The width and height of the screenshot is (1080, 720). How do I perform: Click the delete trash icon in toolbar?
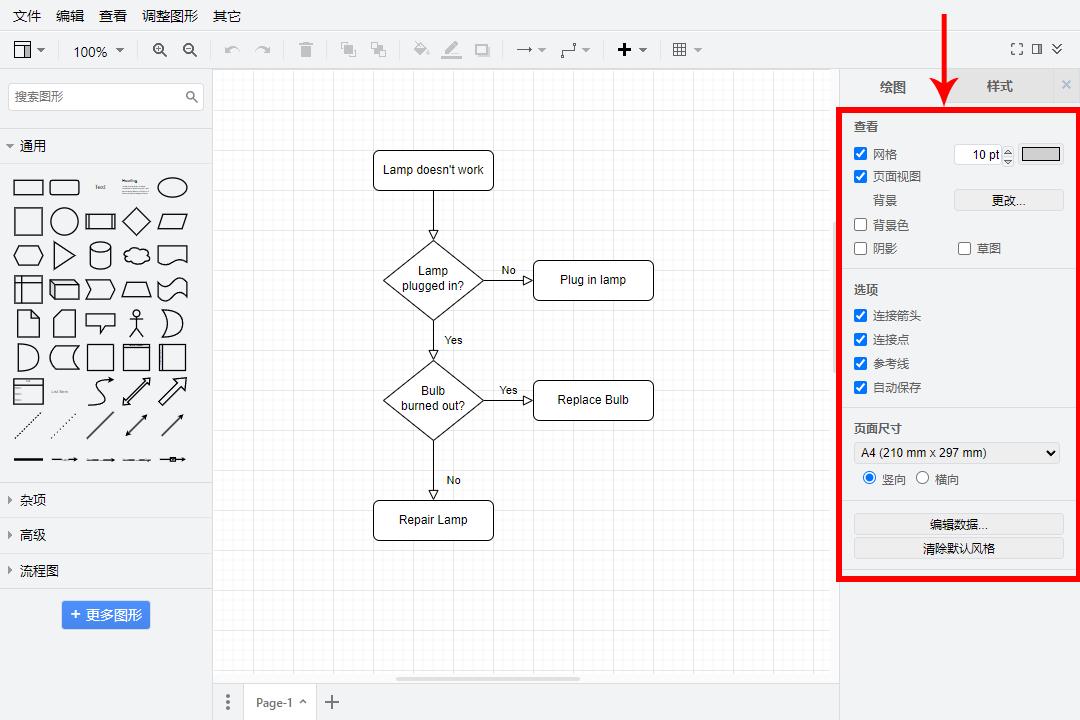306,50
